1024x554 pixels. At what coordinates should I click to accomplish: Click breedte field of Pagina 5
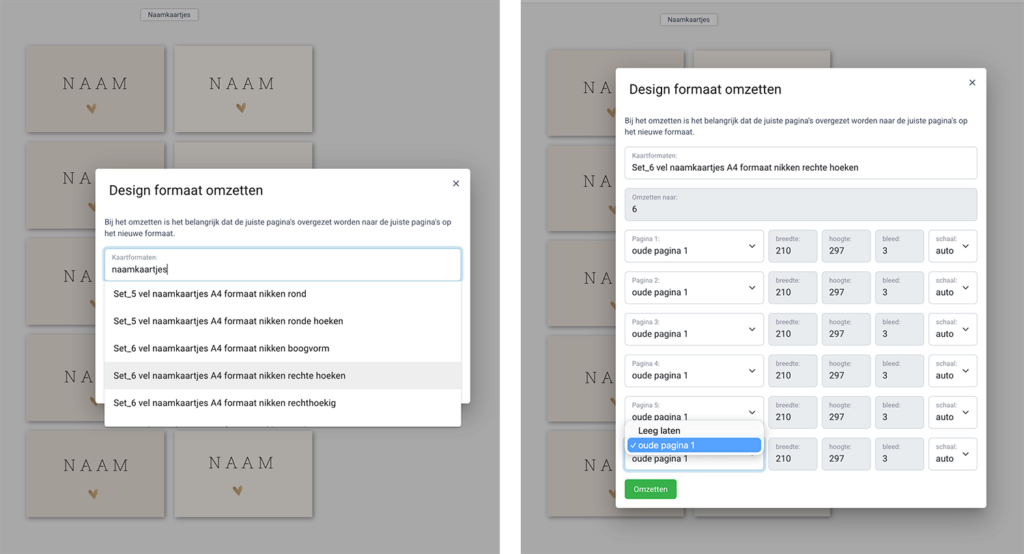click(792, 412)
